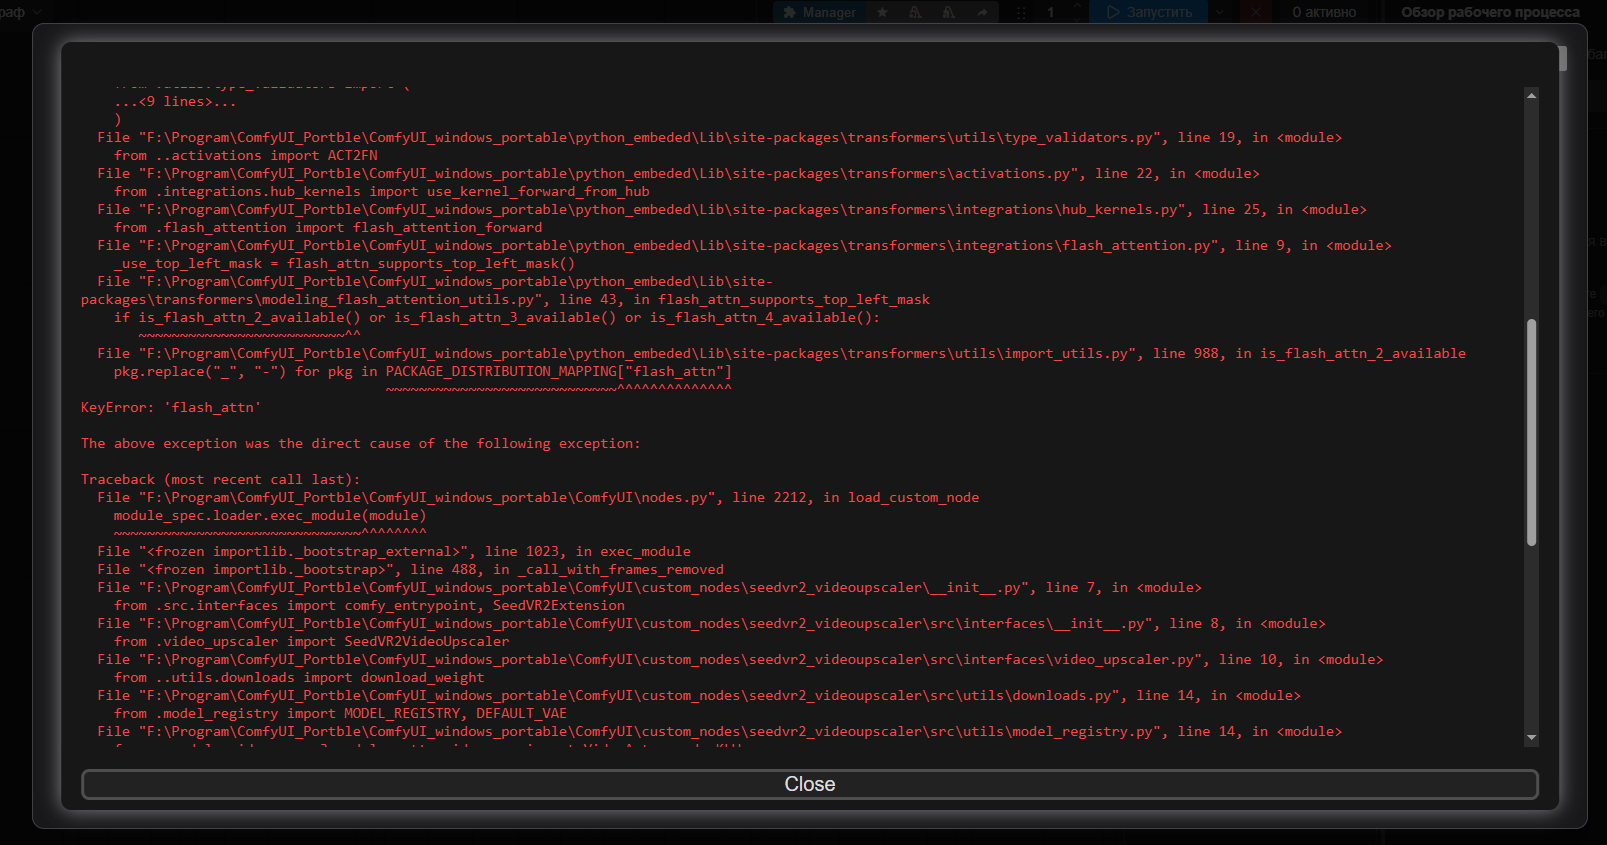Click the error dialog vertical scrollbar thumb
Image resolution: width=1607 pixels, height=845 pixels.
click(x=1531, y=432)
